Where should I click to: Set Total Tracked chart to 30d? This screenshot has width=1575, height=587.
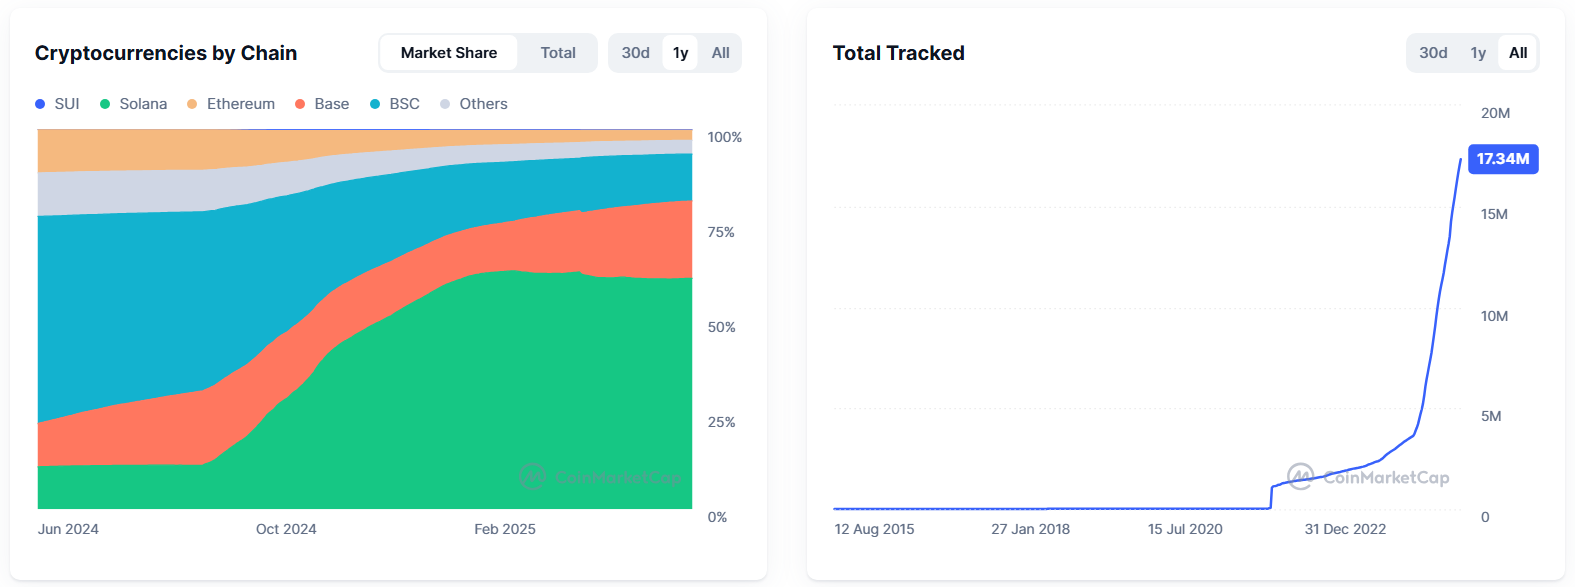(1433, 53)
